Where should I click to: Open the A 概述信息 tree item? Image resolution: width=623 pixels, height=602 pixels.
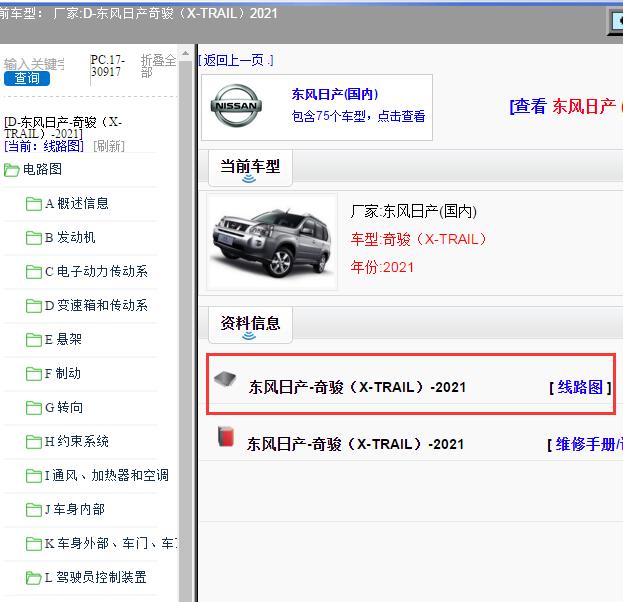77,203
